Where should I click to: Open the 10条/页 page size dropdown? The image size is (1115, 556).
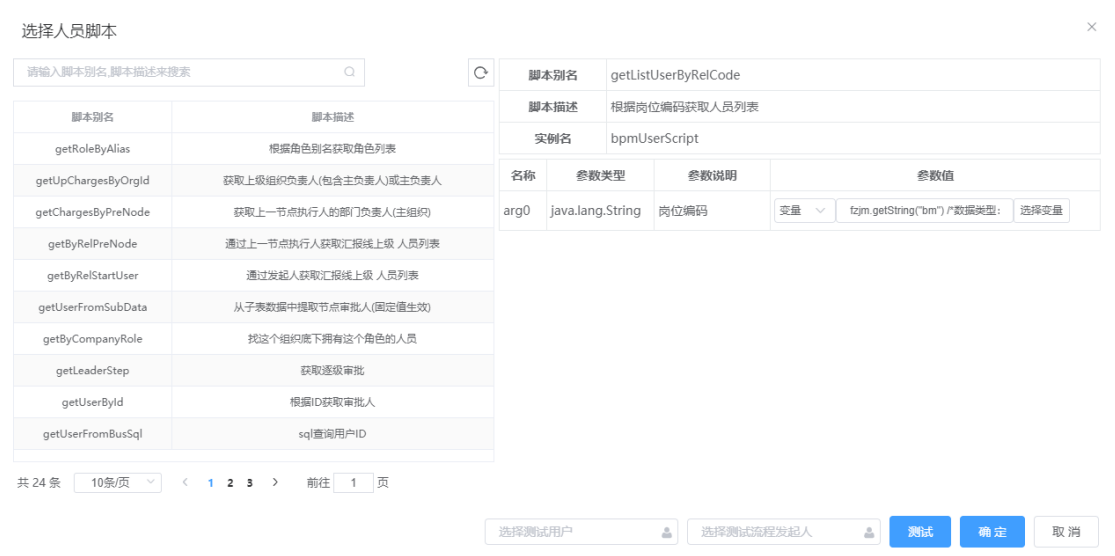(x=118, y=483)
